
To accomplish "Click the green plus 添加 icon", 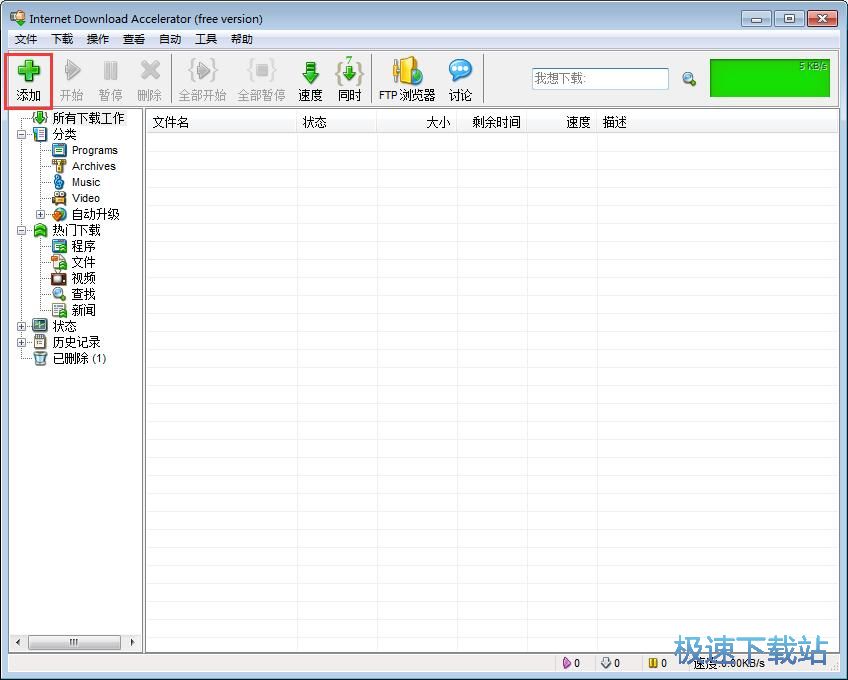I will click(28, 71).
